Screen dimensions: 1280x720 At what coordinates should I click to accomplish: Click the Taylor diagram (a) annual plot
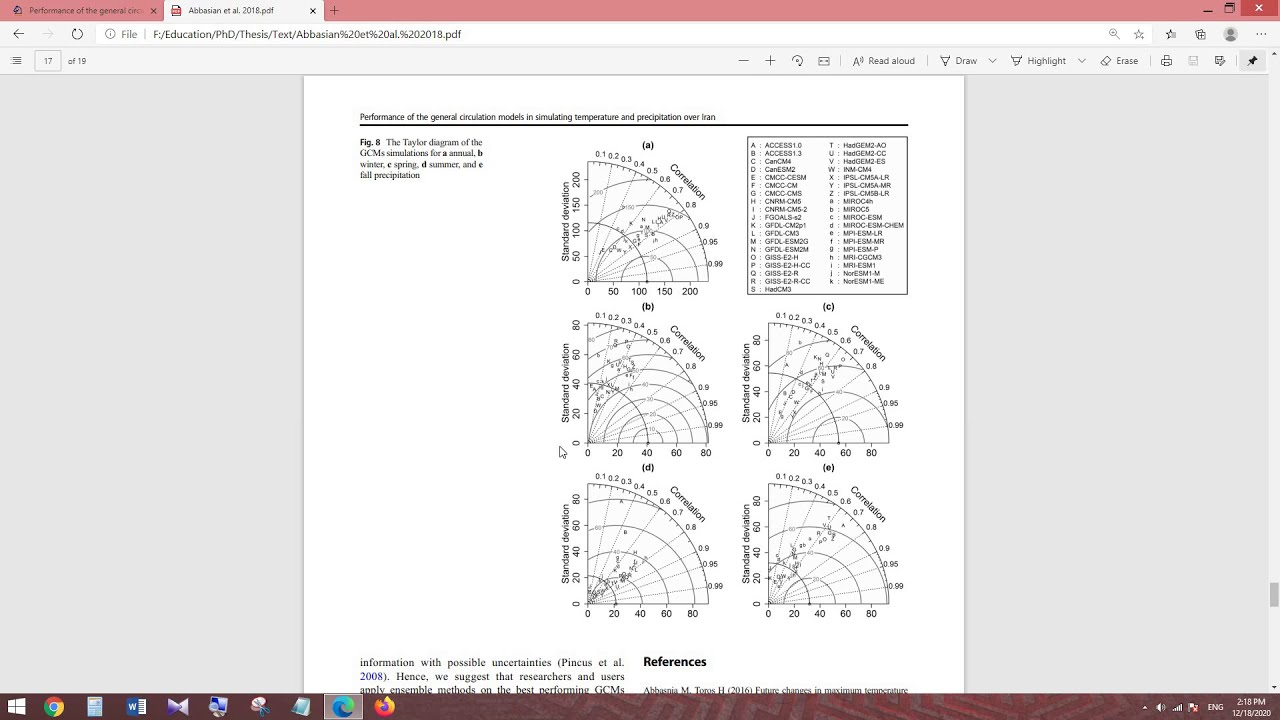pos(640,218)
